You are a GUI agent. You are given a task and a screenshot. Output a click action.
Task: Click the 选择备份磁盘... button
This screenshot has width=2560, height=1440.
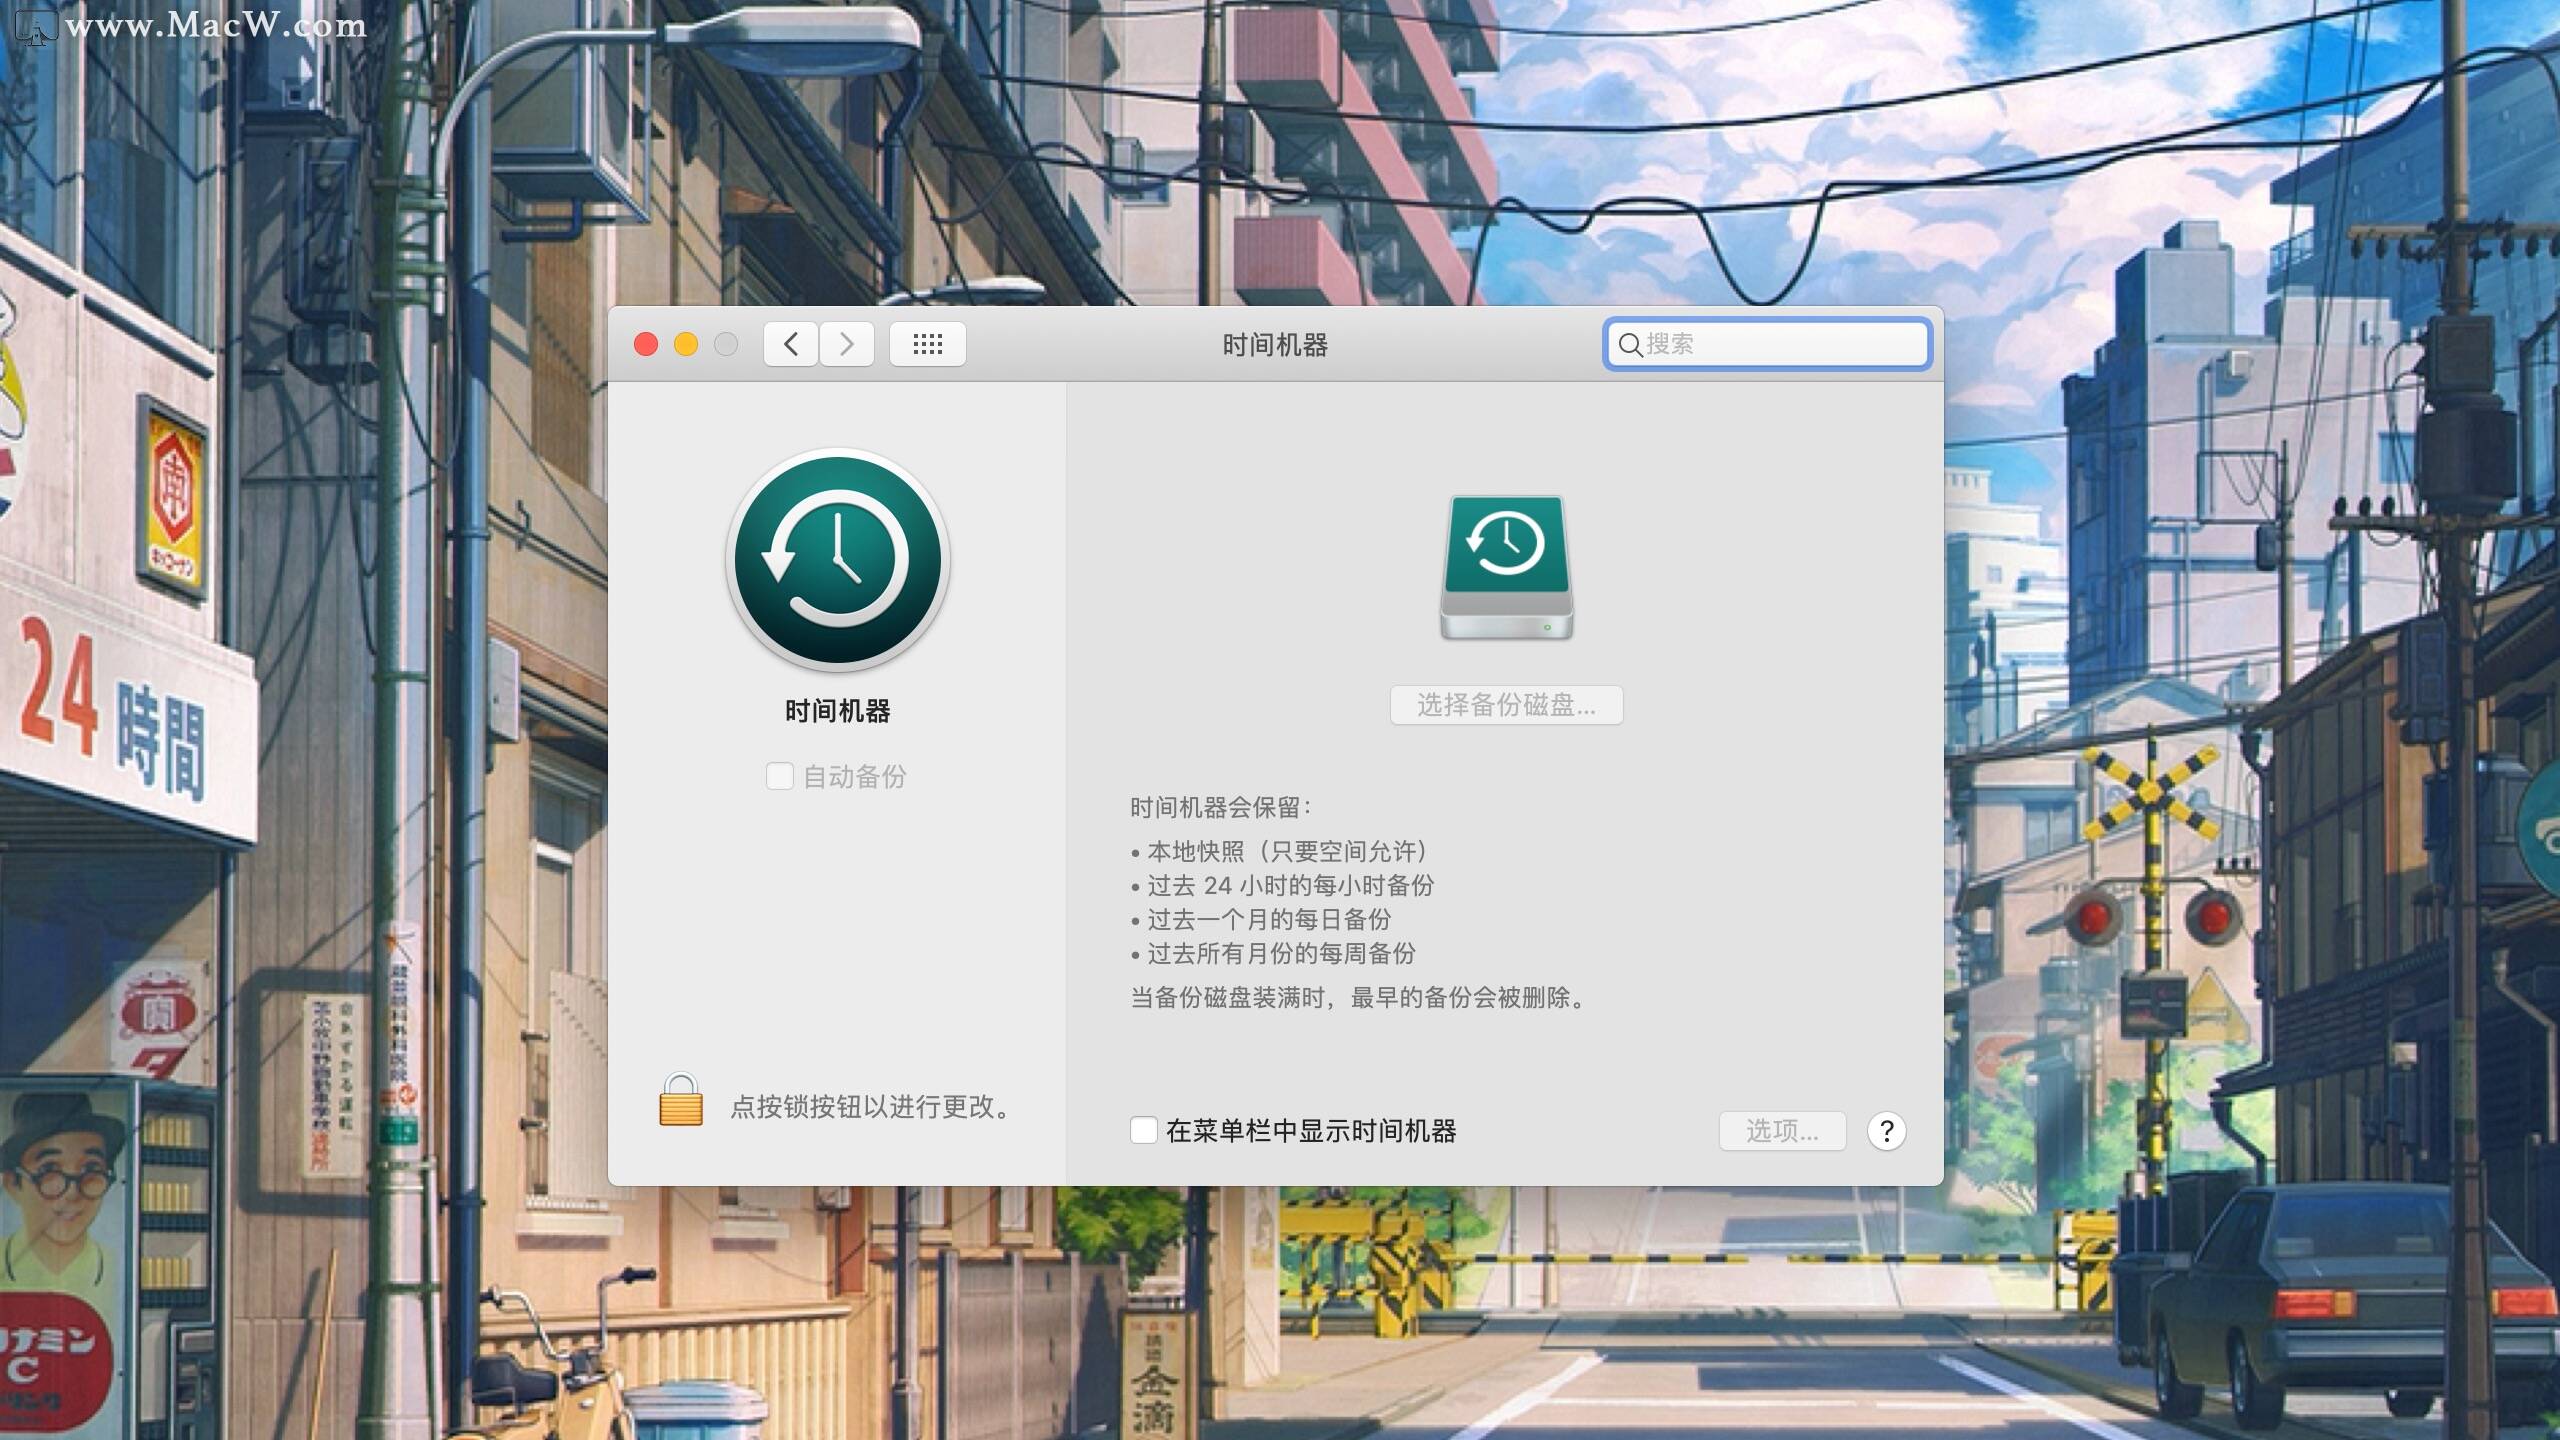[1506, 705]
